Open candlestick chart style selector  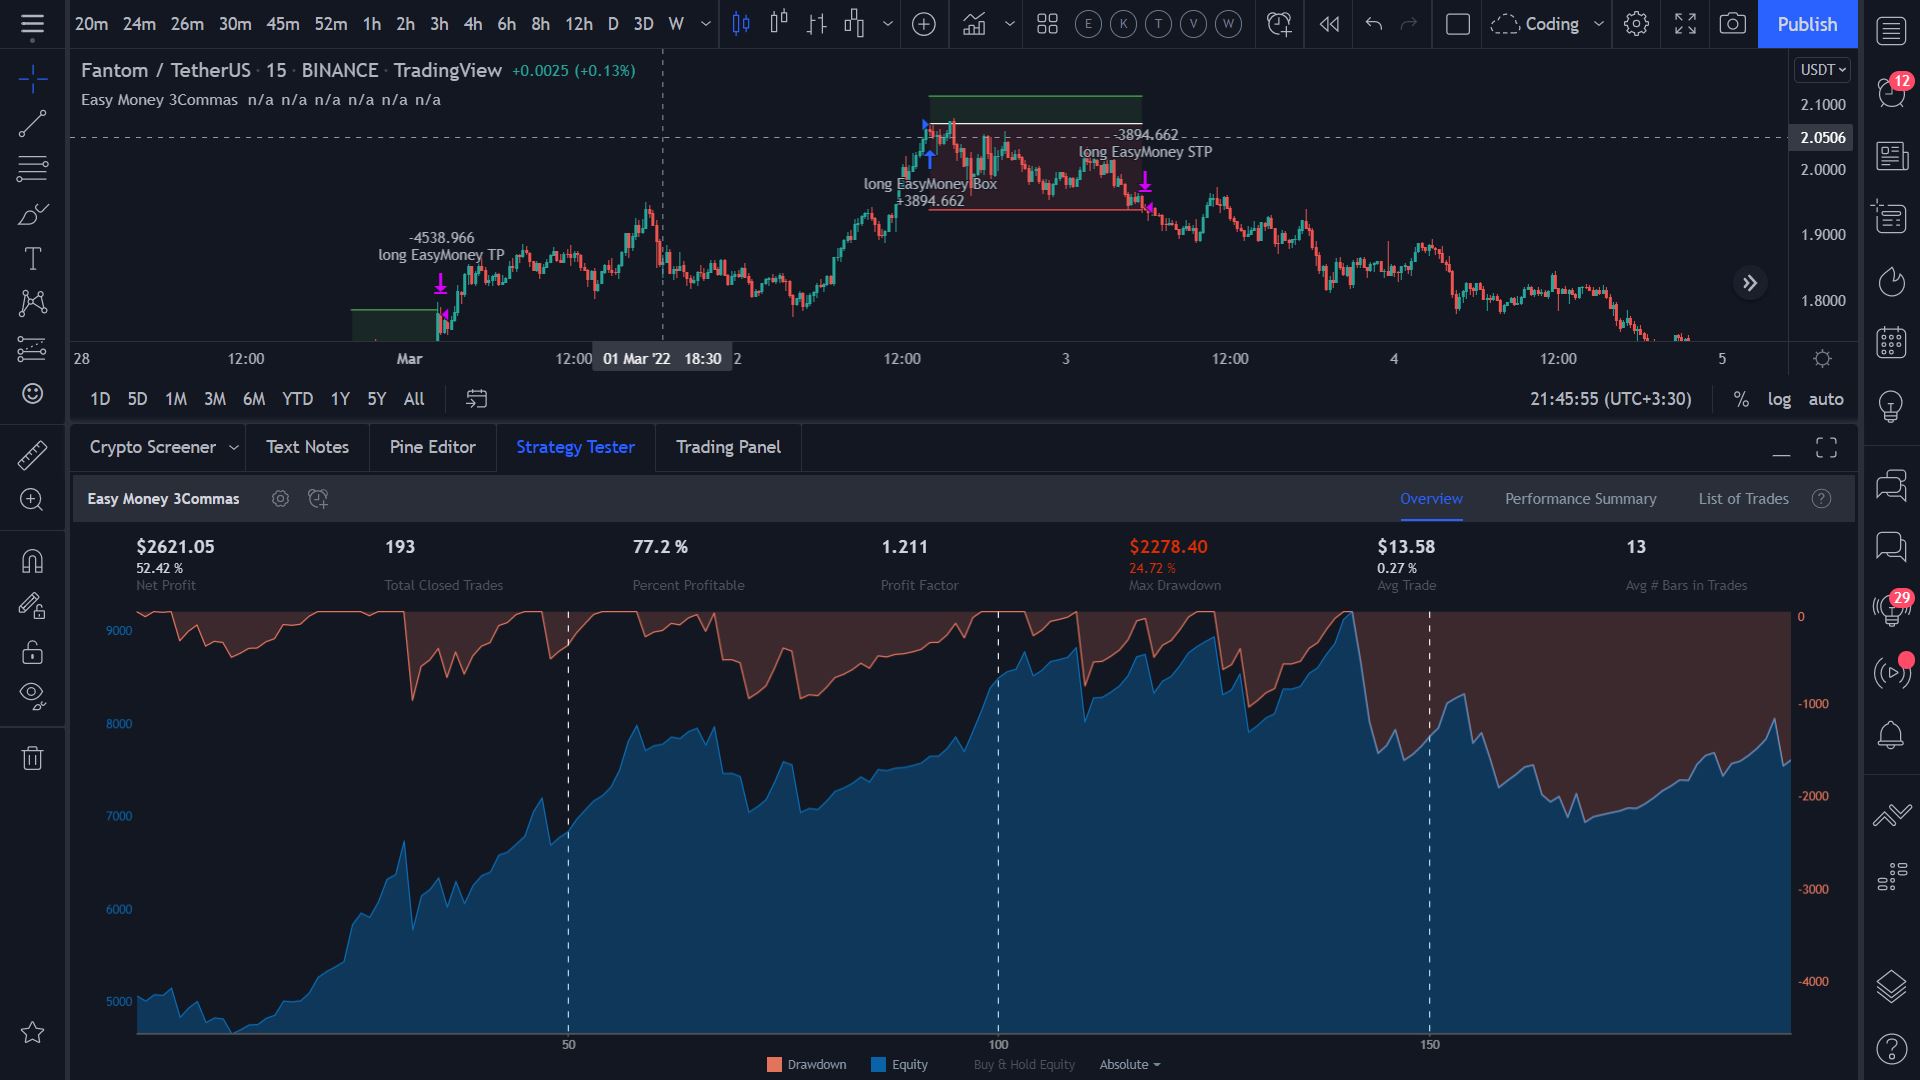coord(741,24)
